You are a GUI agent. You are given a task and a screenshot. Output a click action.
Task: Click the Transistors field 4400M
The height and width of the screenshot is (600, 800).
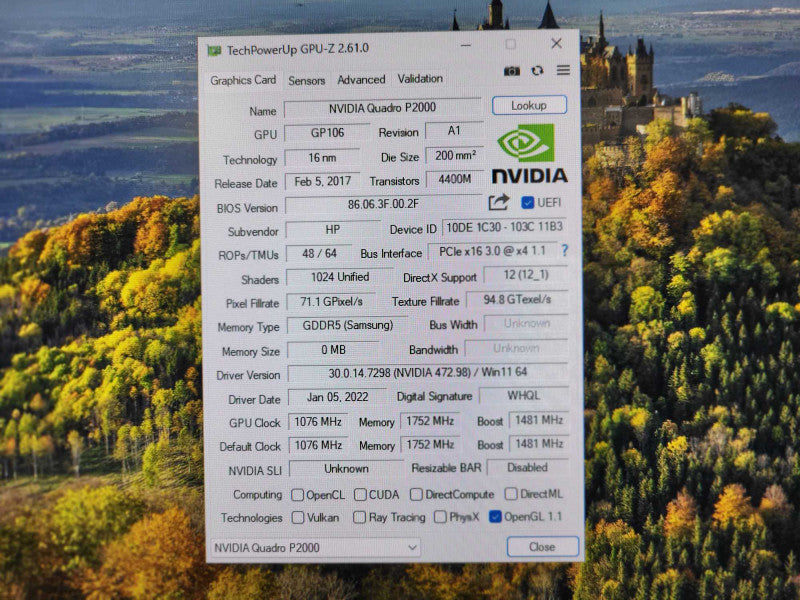pyautogui.click(x=455, y=179)
